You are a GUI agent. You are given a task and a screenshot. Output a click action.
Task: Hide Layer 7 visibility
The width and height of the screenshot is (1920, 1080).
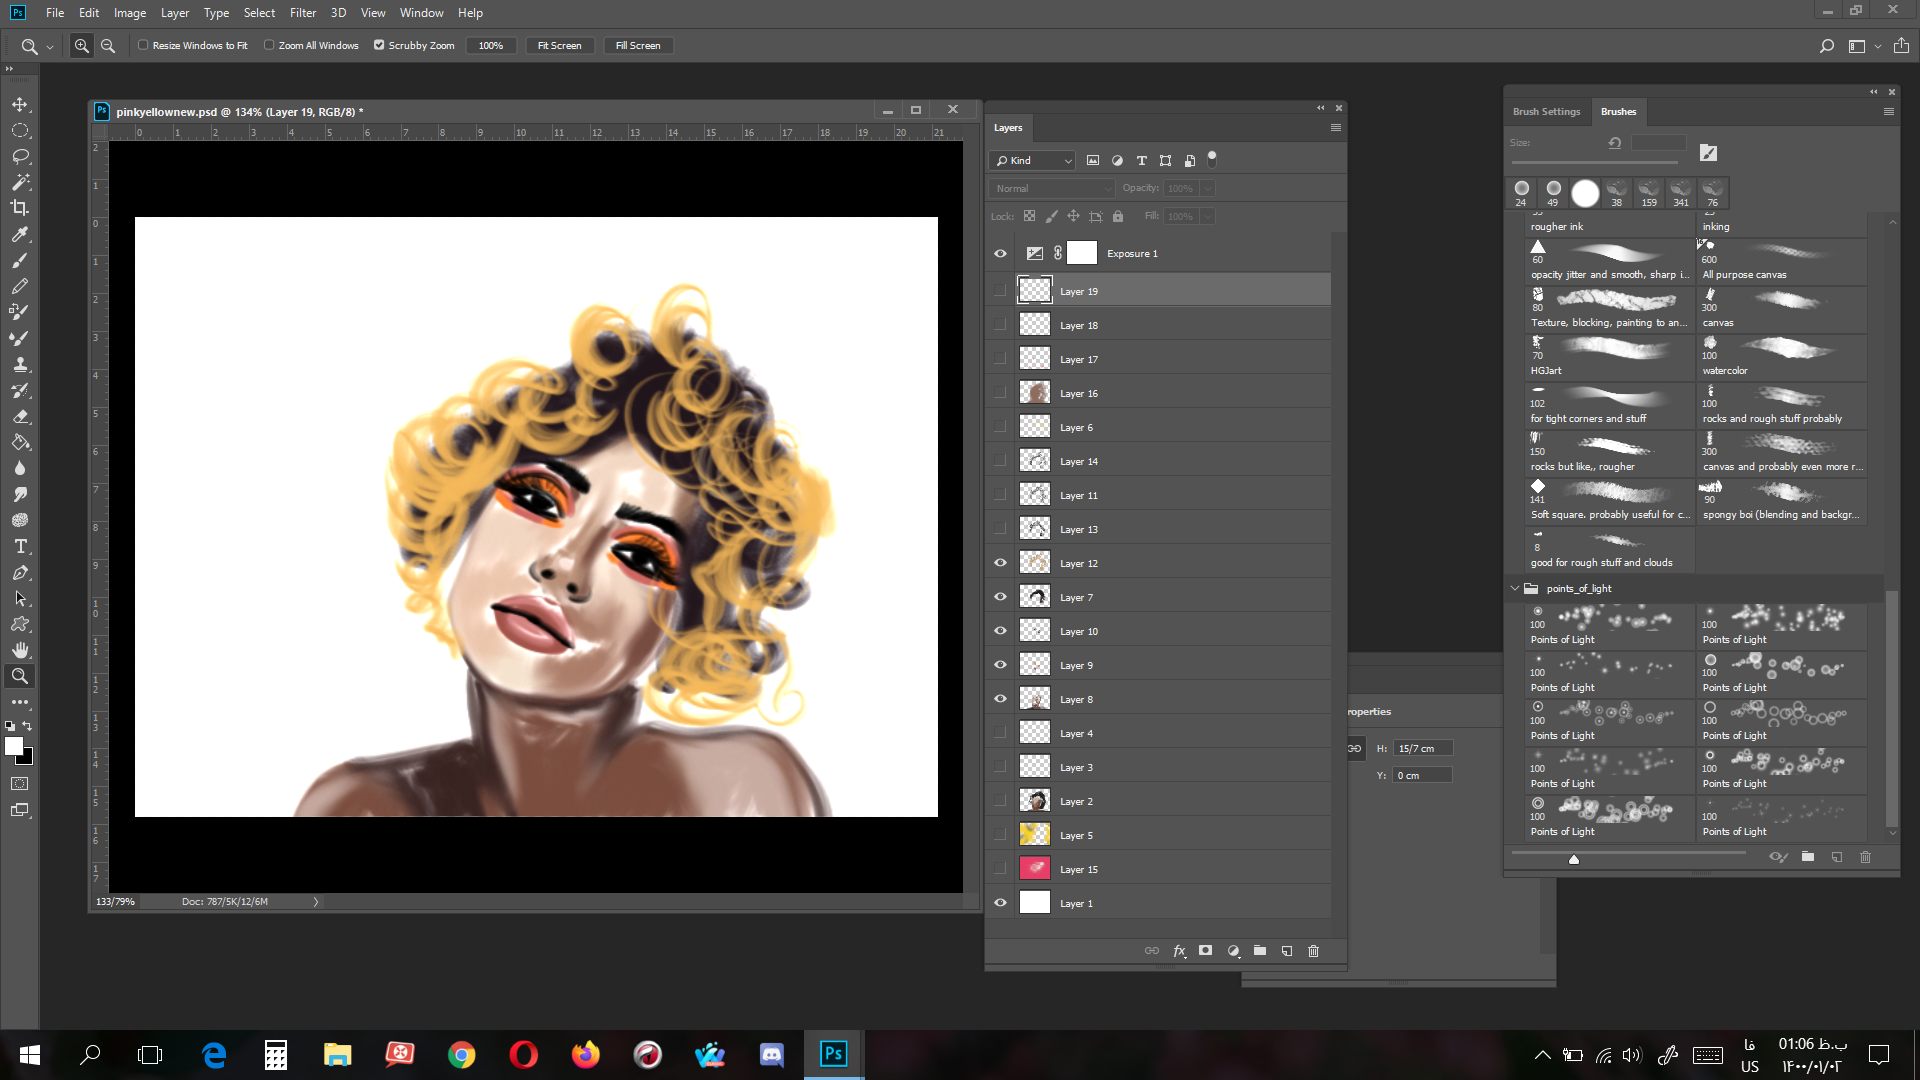pos(1000,597)
